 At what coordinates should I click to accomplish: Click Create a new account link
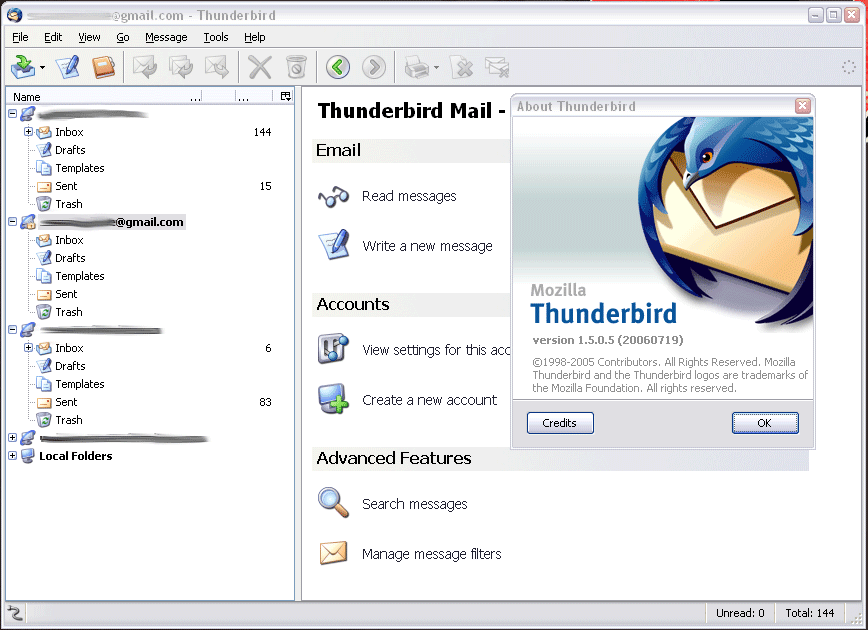point(430,400)
